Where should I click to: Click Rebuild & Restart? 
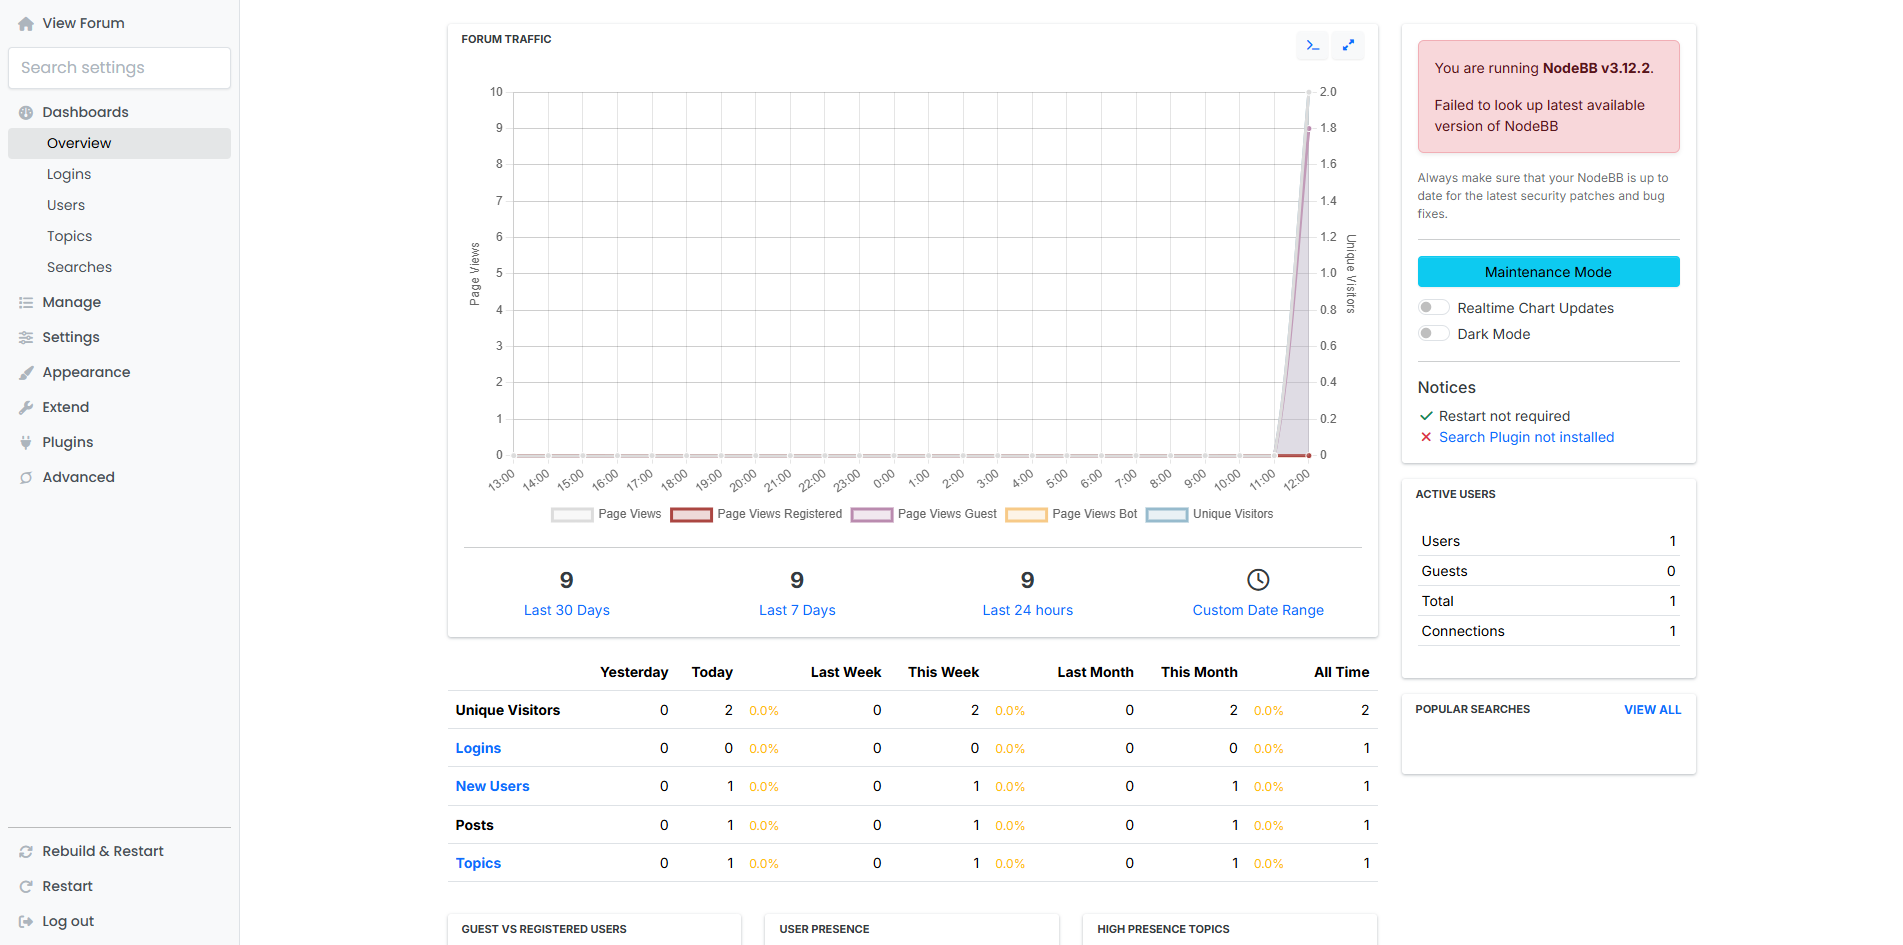click(x=119, y=851)
